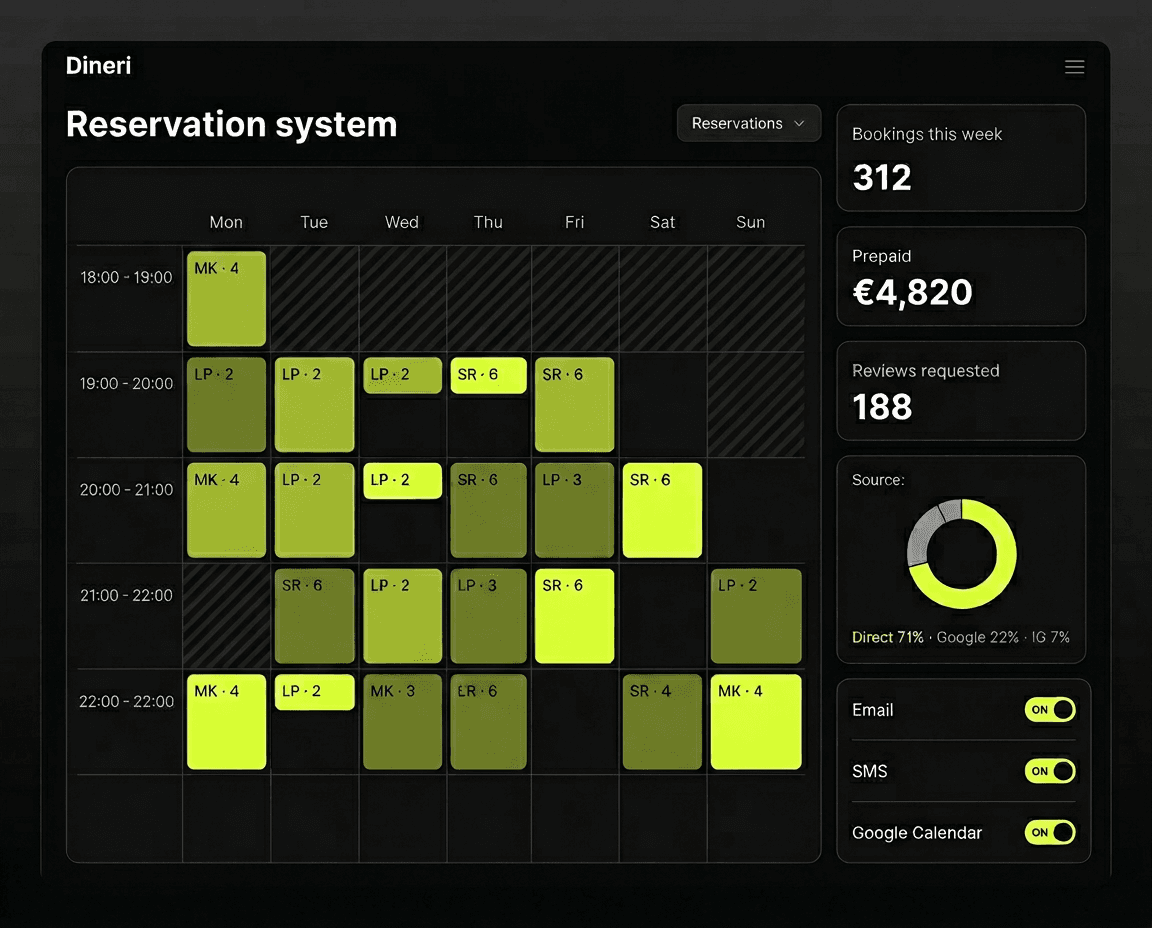The image size is (1152, 928).
Task: Click the 20:00 - 21:00 time label
Action: (x=126, y=489)
